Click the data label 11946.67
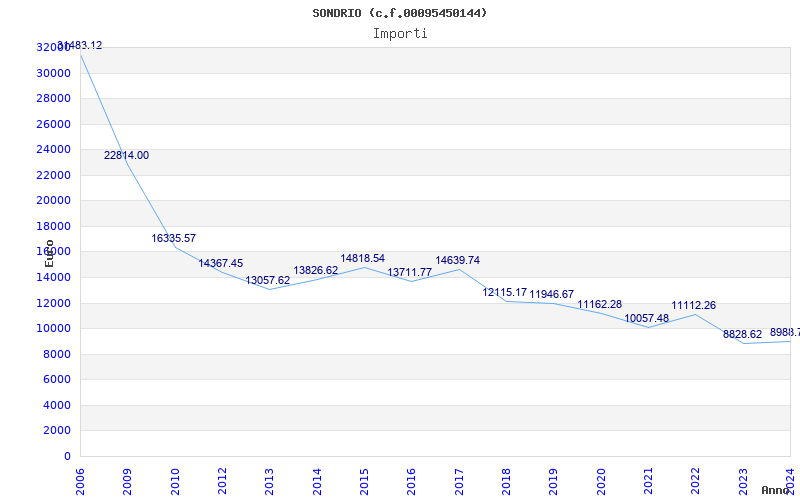Image resolution: width=800 pixels, height=500 pixels. (552, 294)
